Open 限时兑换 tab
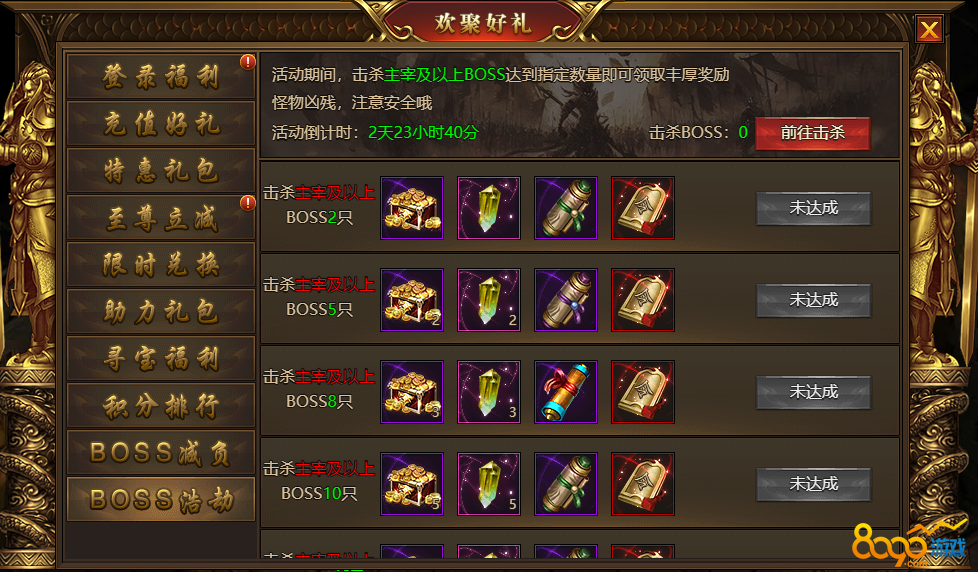This screenshot has height=572, width=978. coord(161,264)
